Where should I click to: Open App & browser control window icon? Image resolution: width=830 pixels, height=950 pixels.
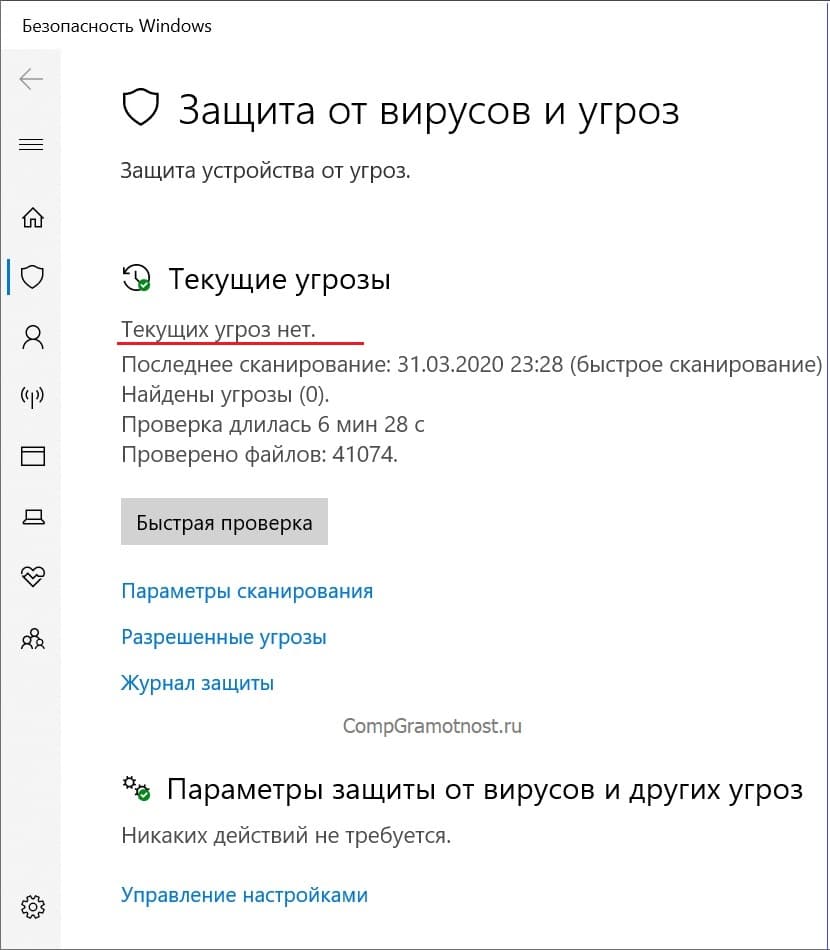[x=33, y=456]
